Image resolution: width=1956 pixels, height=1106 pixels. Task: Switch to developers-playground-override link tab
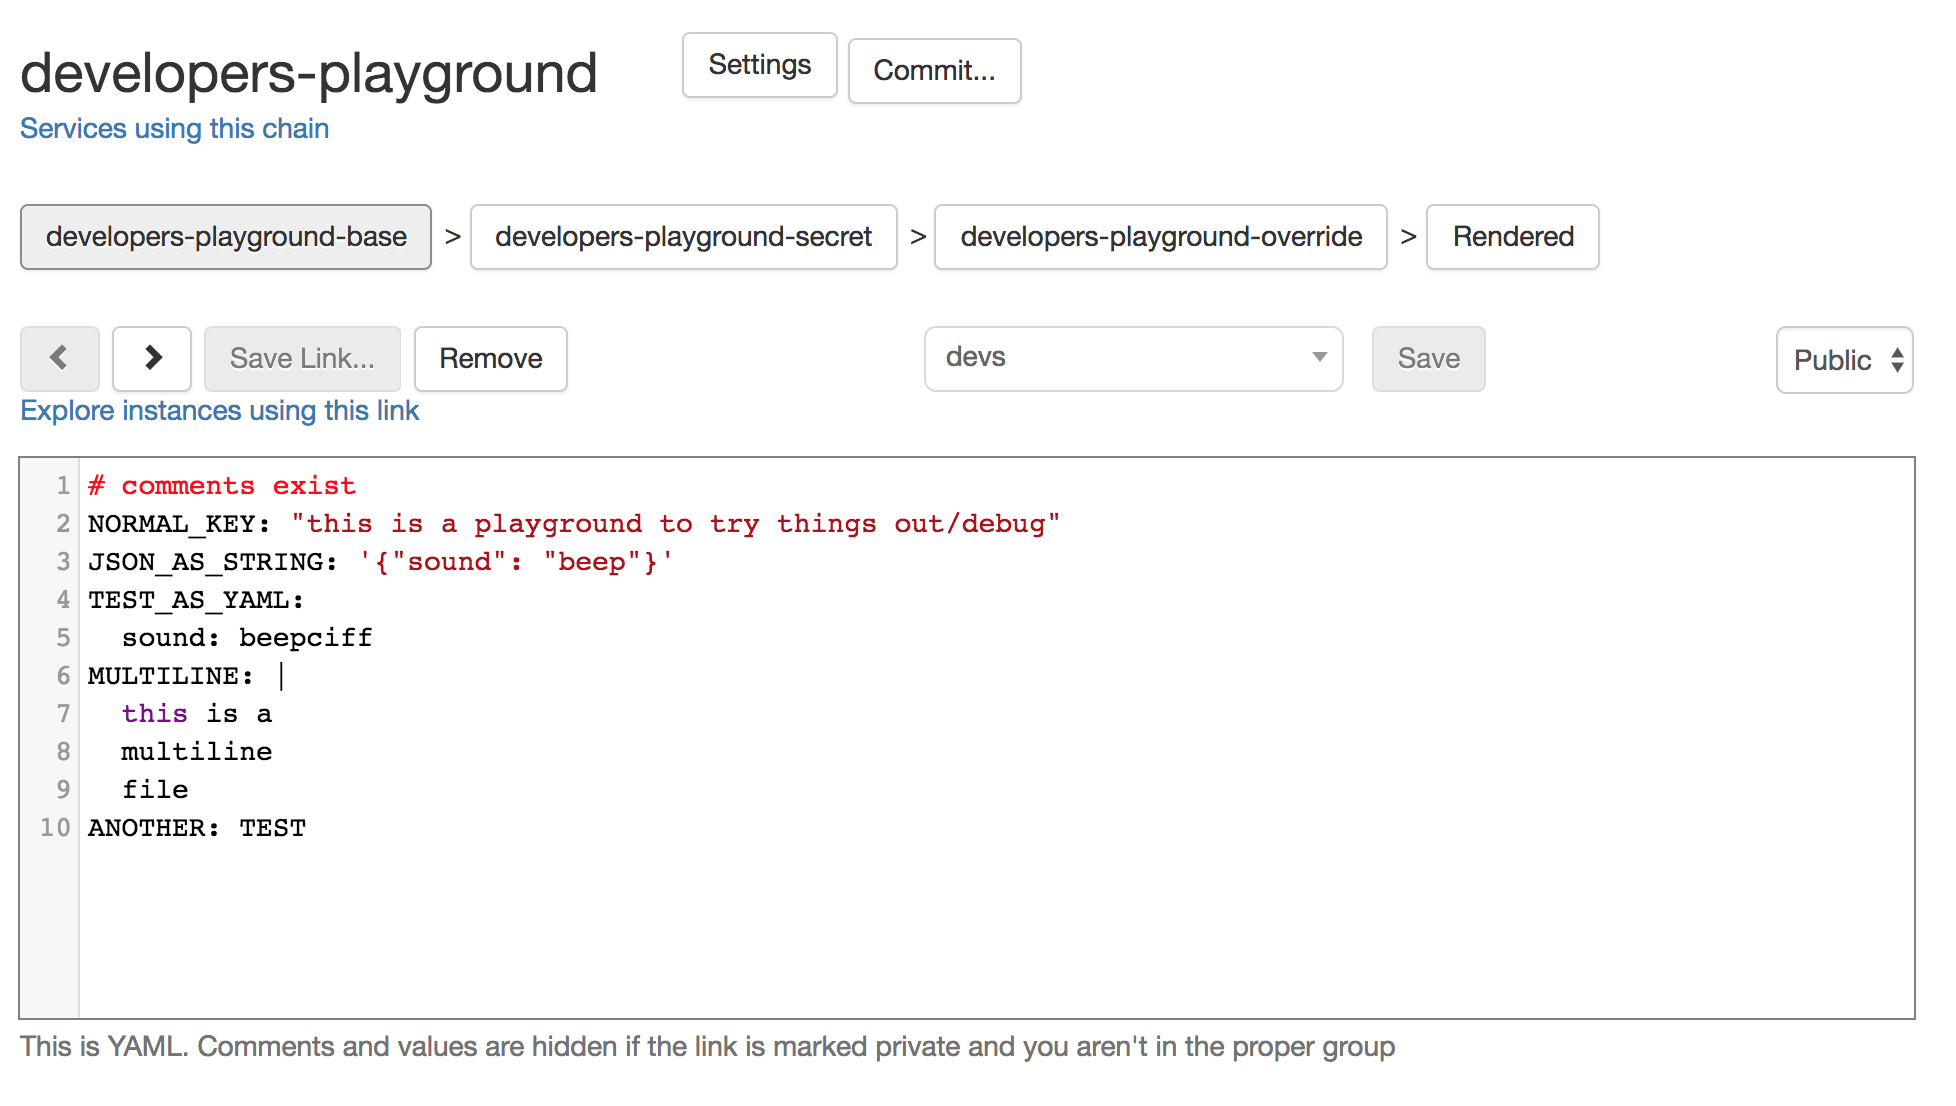click(1160, 237)
